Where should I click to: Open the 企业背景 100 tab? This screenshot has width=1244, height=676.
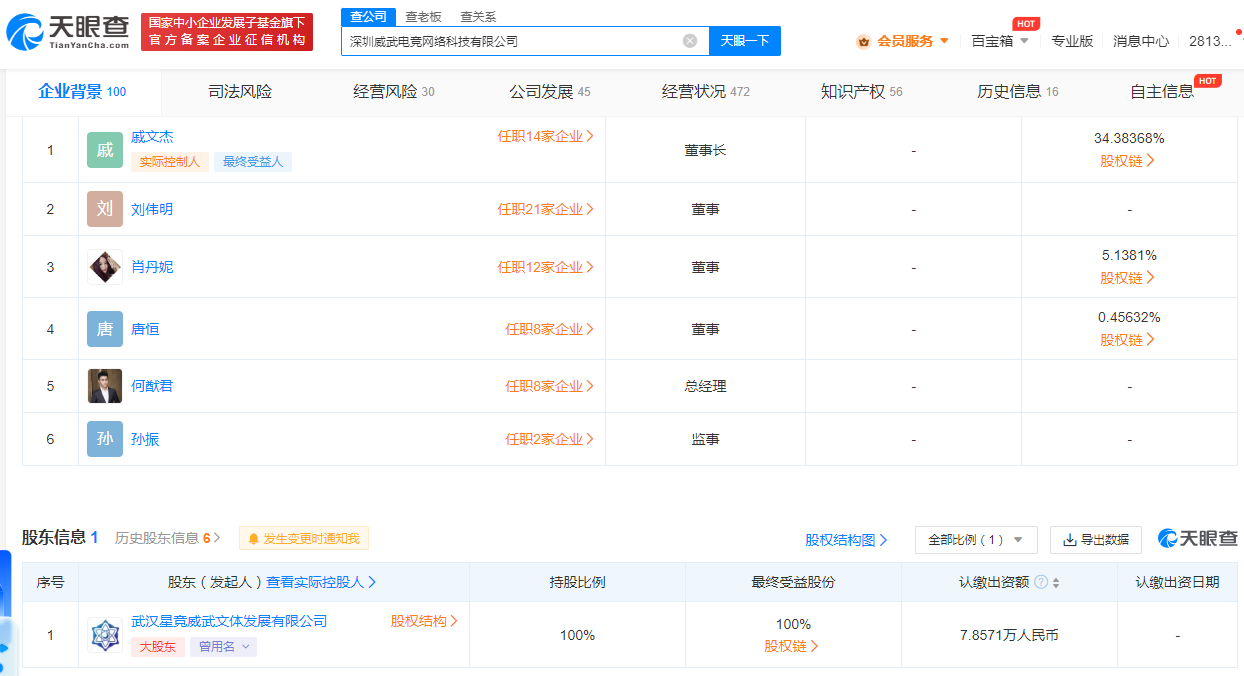point(82,92)
